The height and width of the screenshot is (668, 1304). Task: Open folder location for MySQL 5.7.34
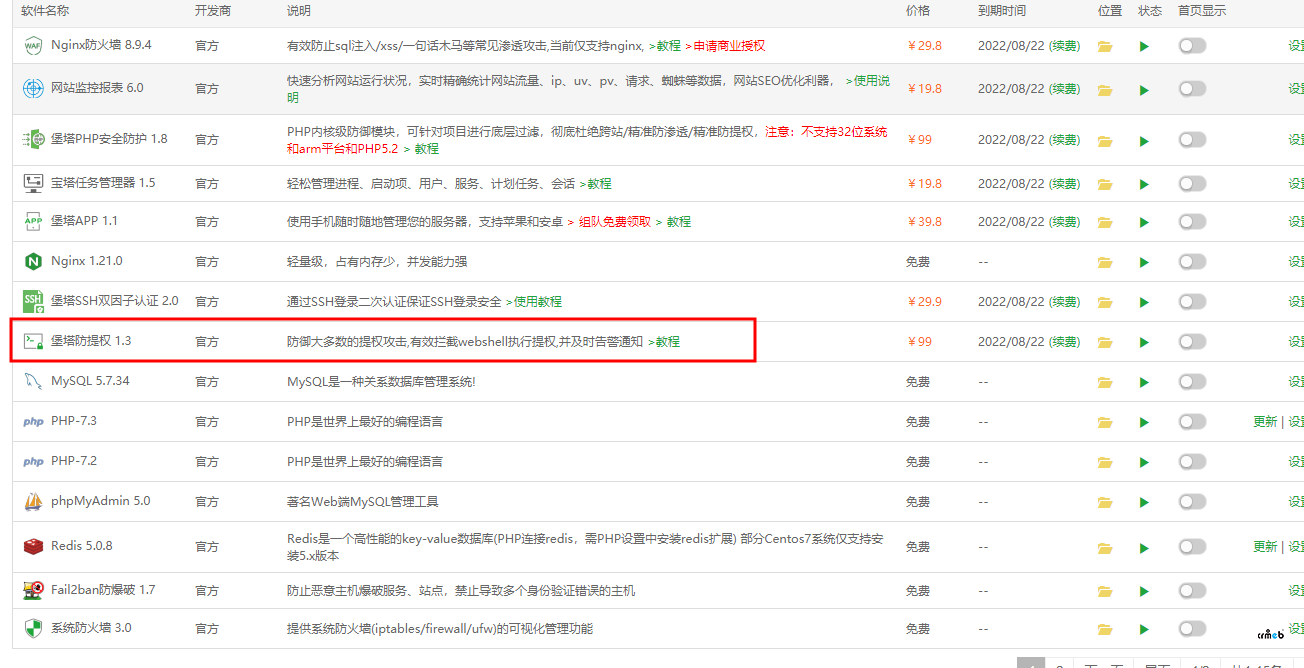[x=1105, y=382]
